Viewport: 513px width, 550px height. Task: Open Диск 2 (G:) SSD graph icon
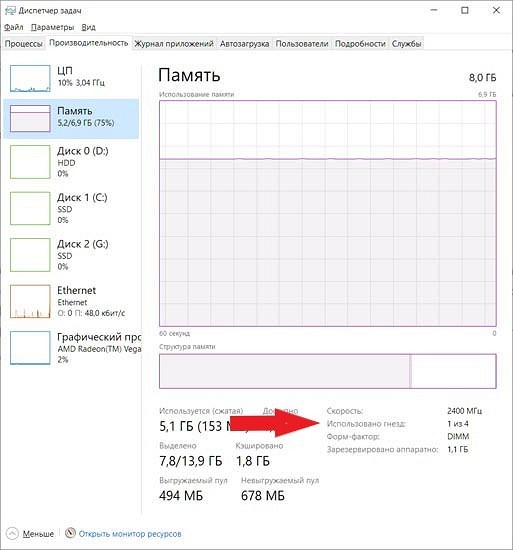pos(30,255)
